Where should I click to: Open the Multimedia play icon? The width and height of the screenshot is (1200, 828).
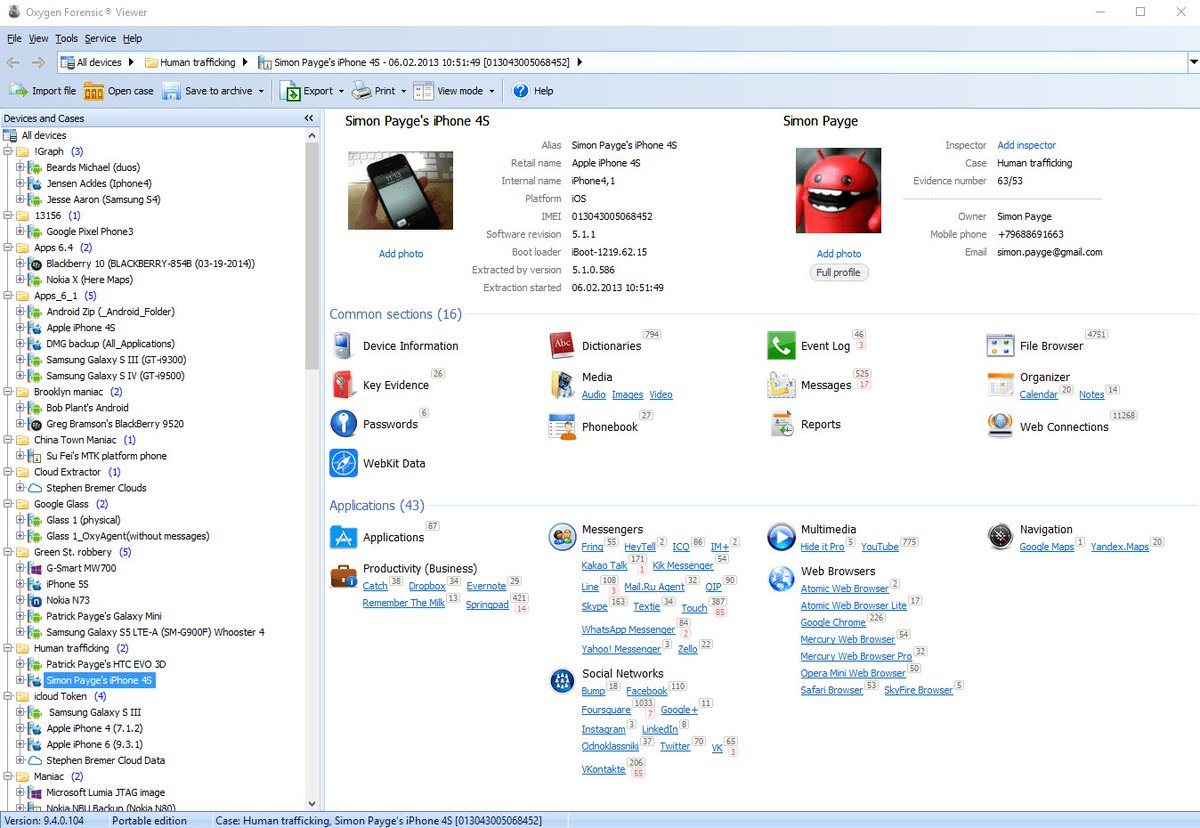pos(781,537)
